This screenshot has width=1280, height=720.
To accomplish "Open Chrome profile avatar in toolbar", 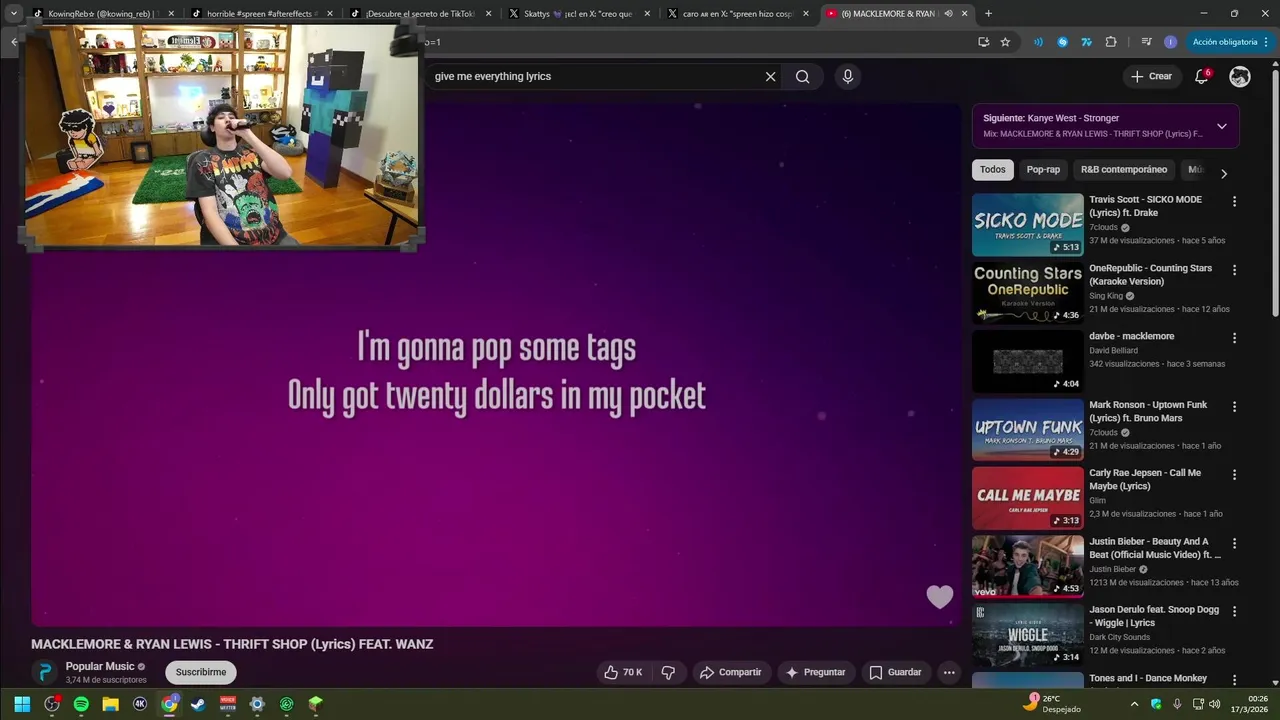I will (x=1170, y=42).
